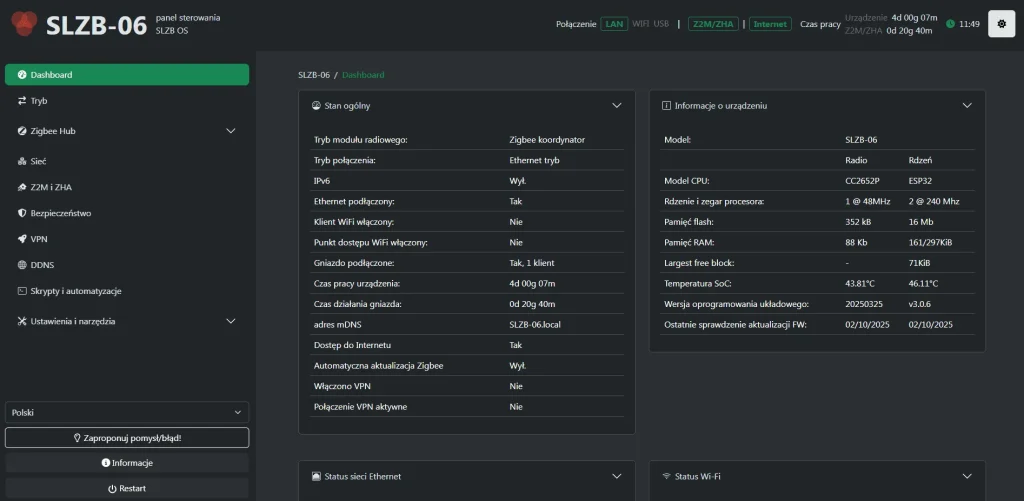
Task: Open the Dashboard sidebar item
Action: 127,75
